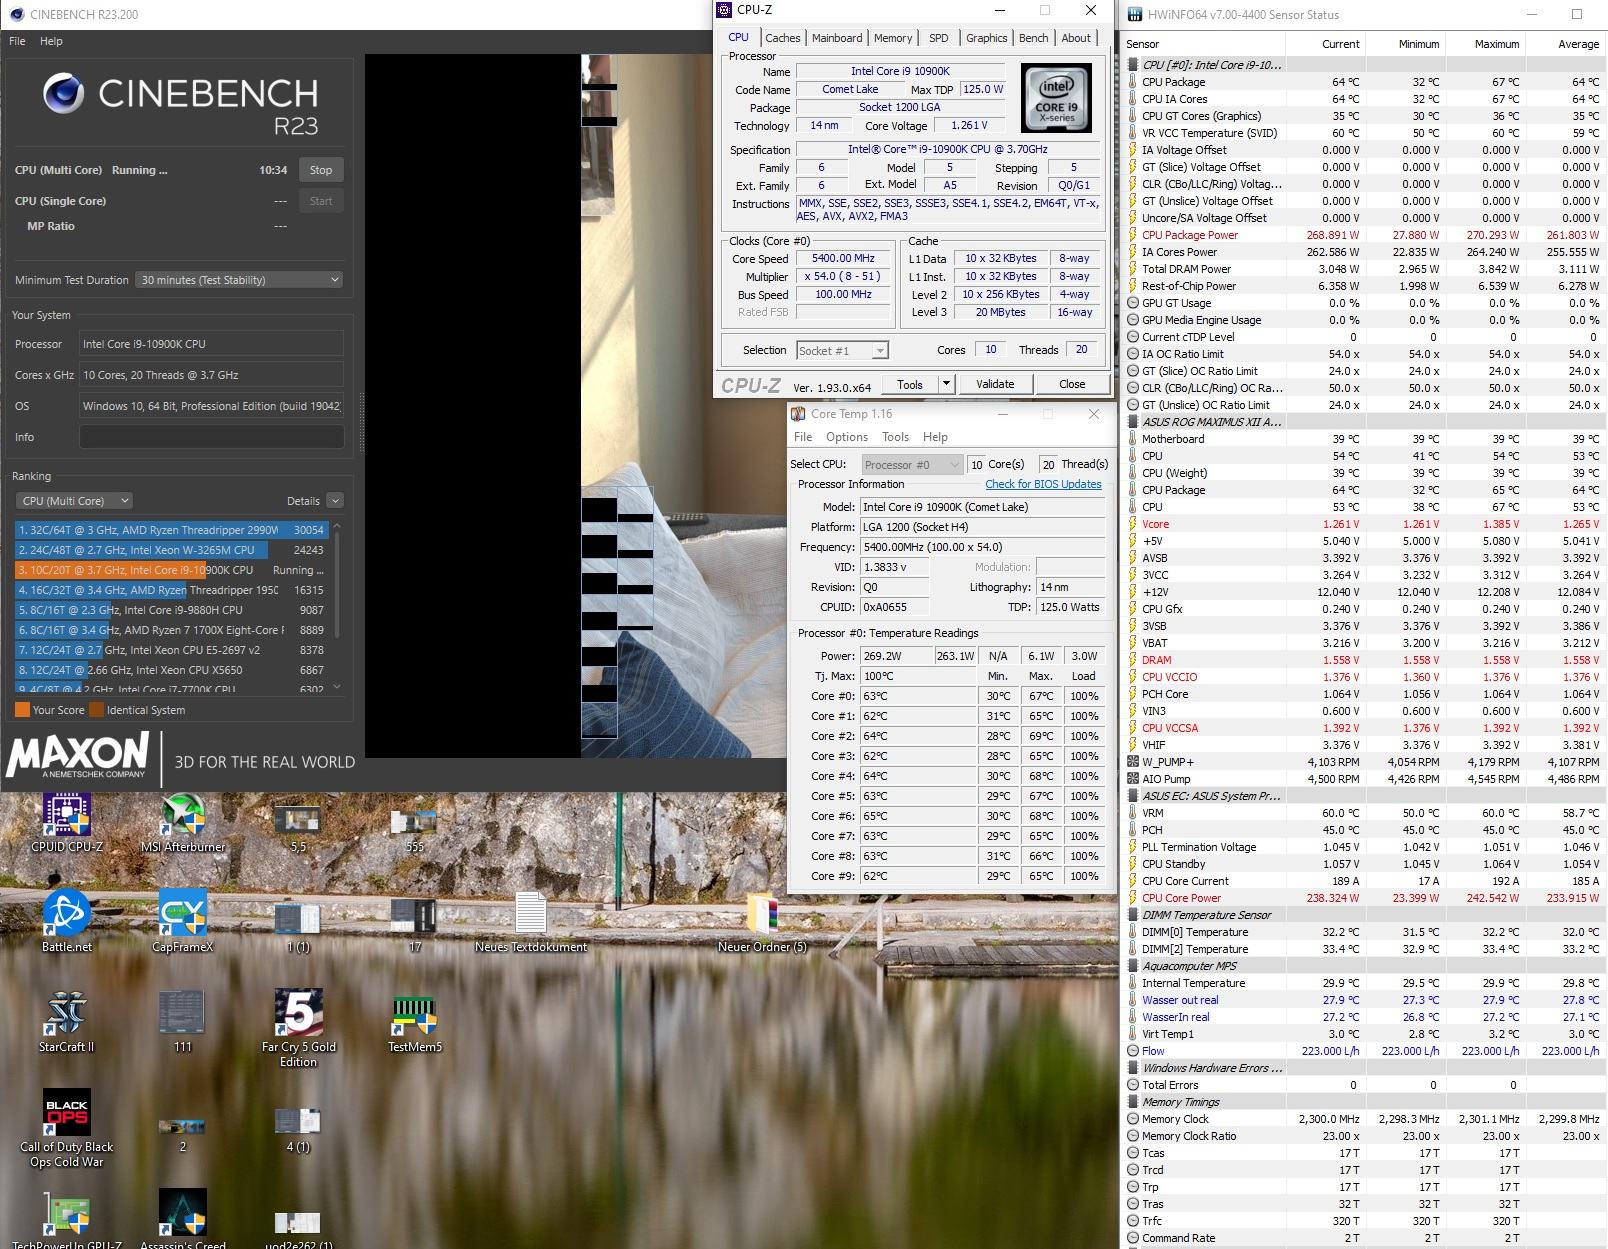Stop the running Cinebench multi core test
This screenshot has width=1608, height=1249.
[321, 170]
